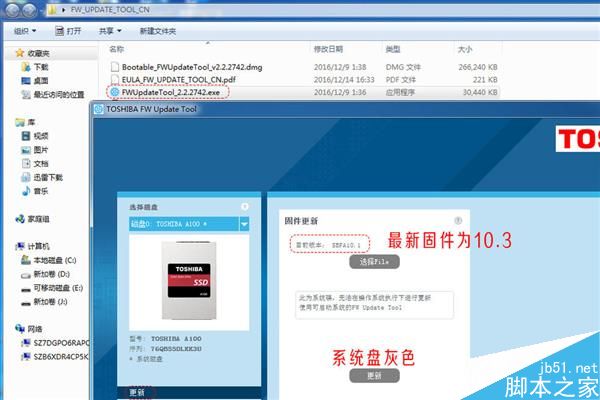The height and width of the screenshot is (400, 600).
Task: Select 计算机 in the sidebar
Action: [32, 246]
